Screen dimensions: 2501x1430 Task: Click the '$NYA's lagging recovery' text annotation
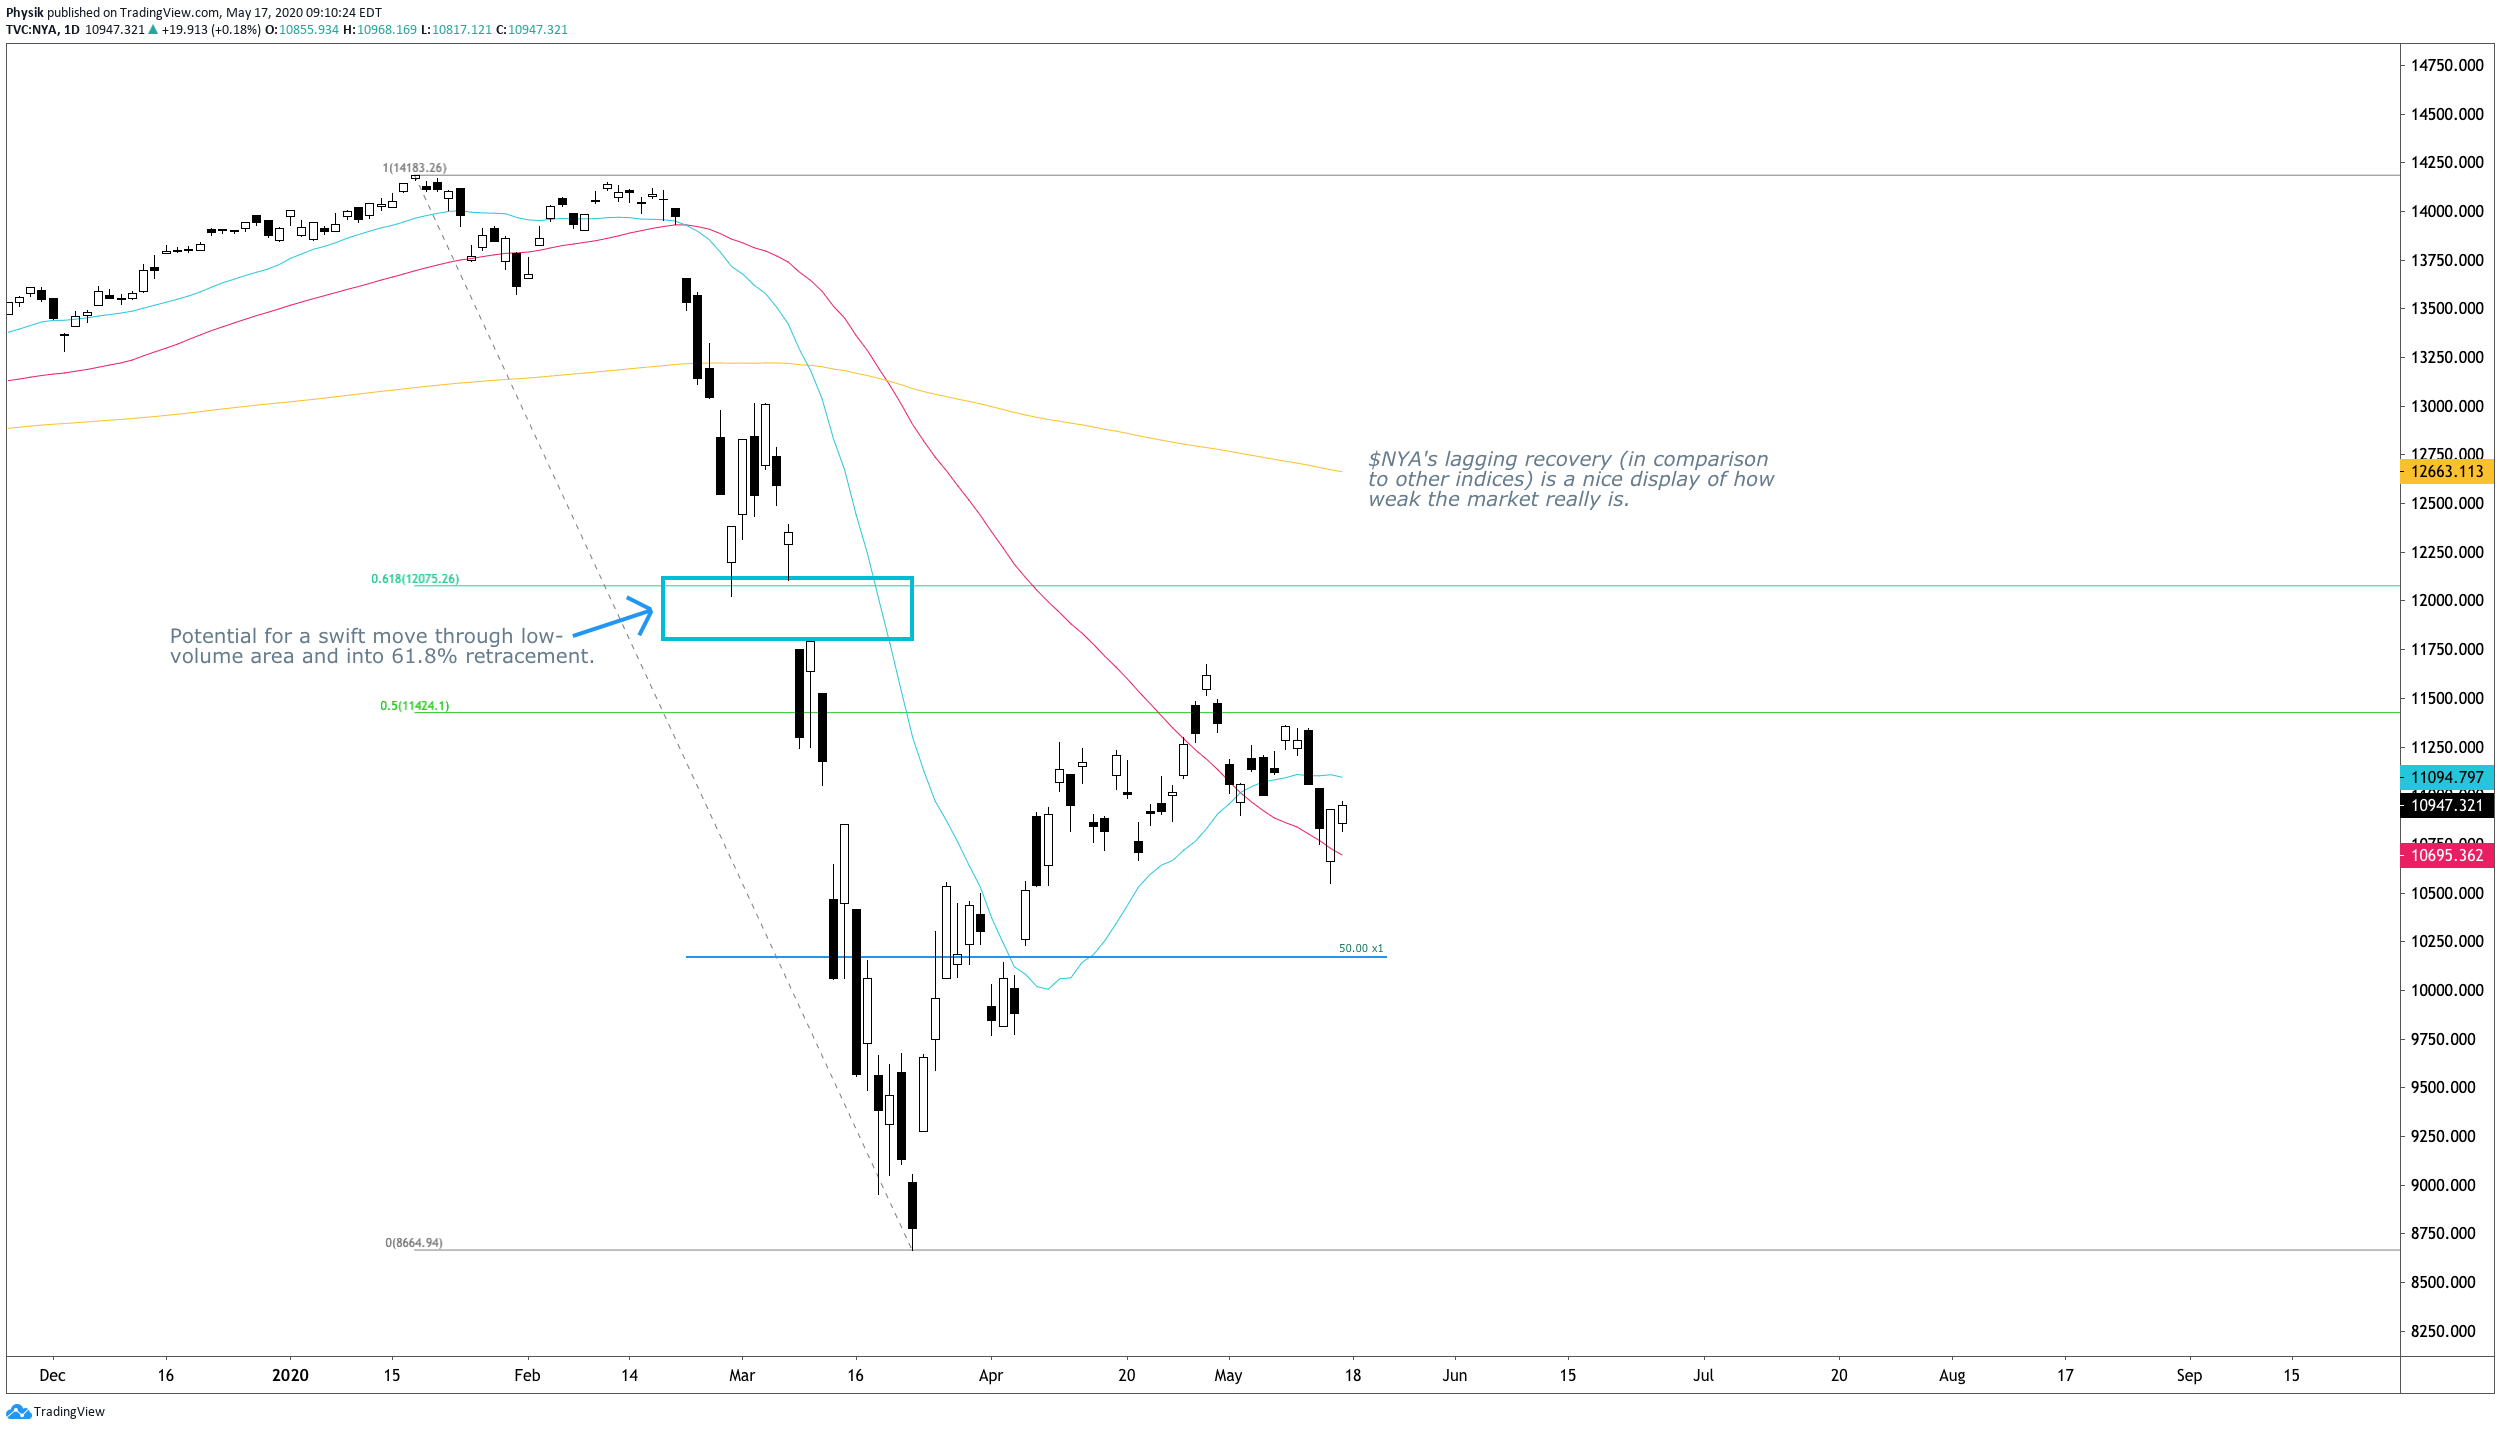click(1571, 479)
